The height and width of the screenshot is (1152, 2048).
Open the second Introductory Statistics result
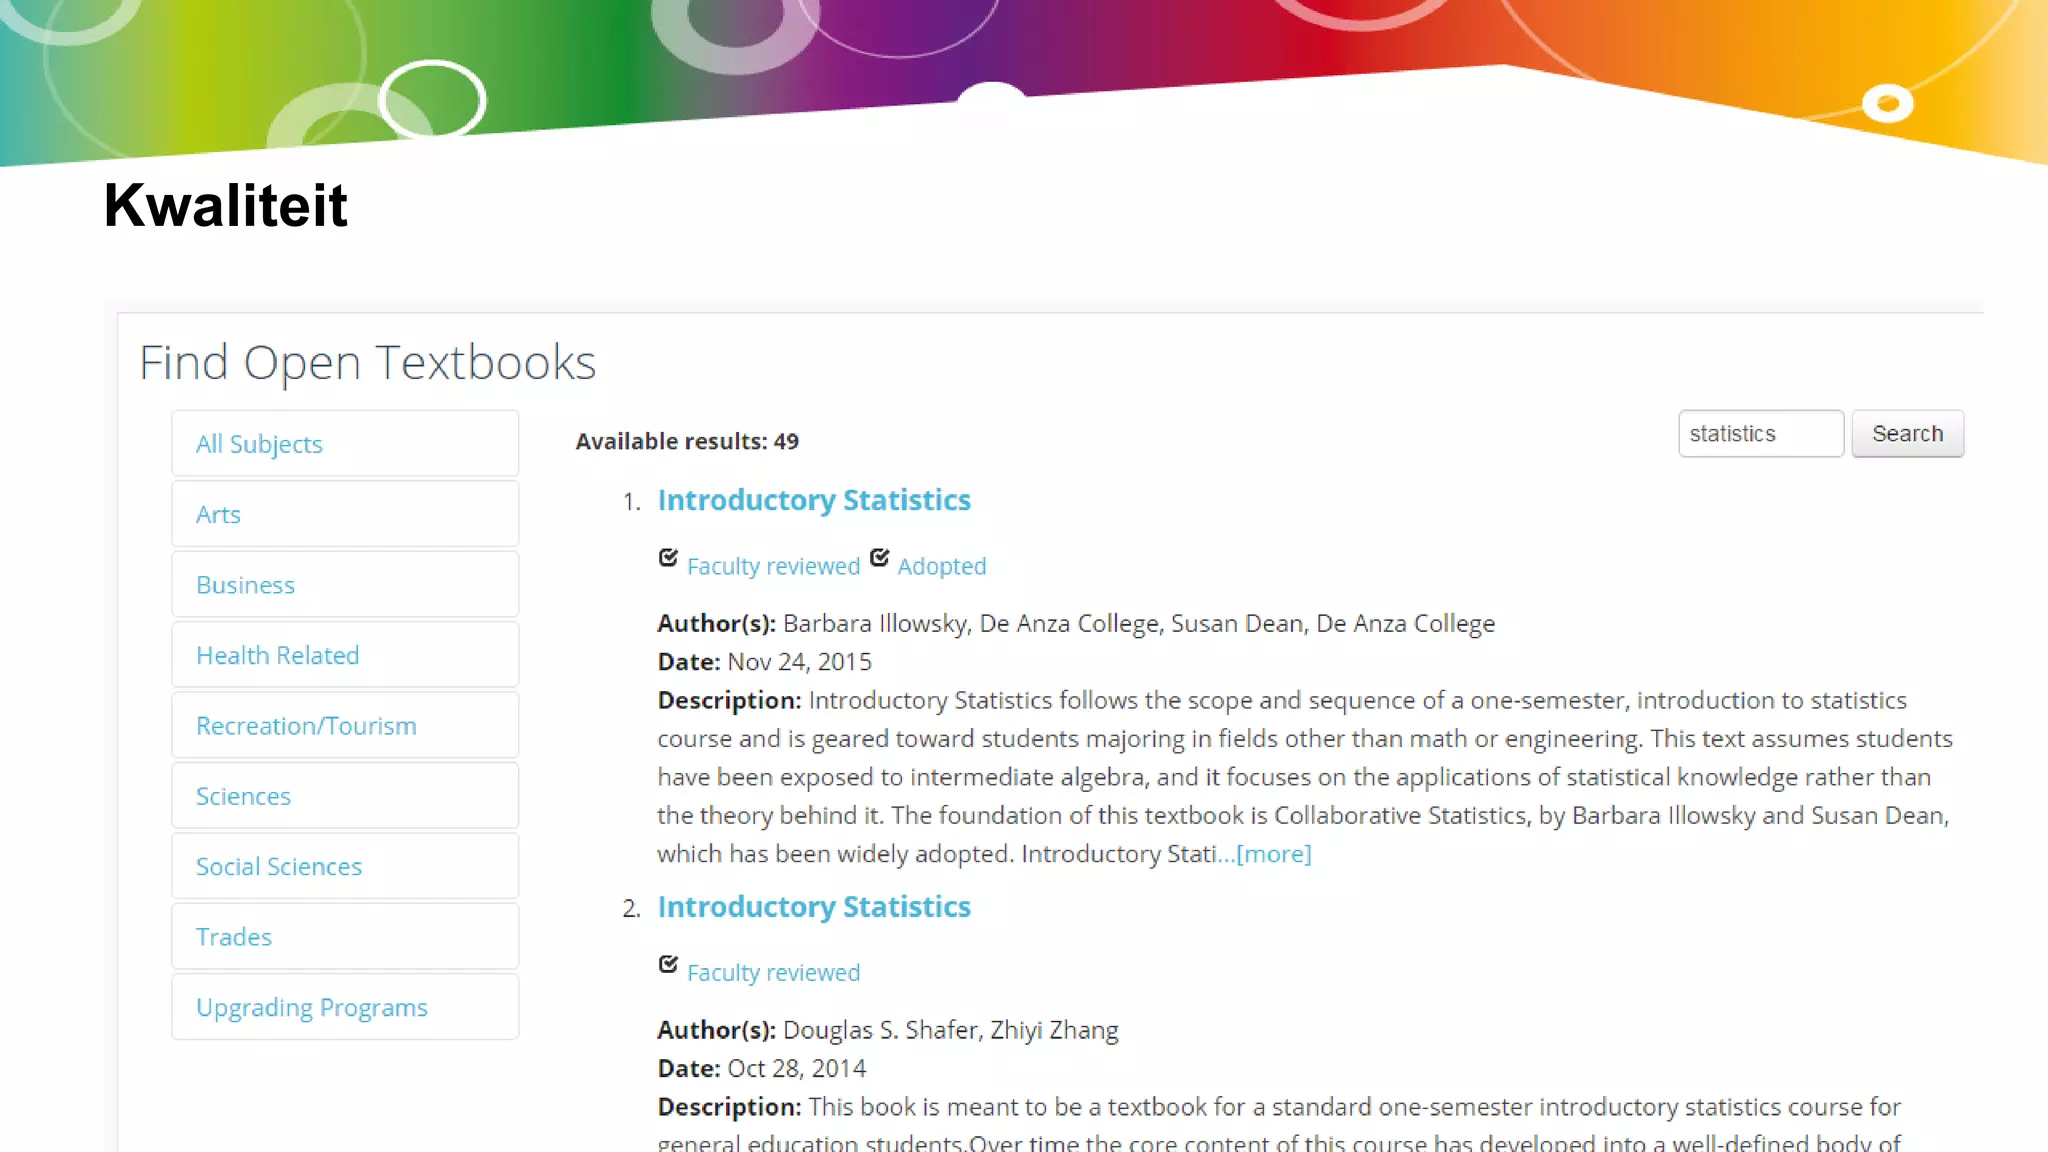[813, 907]
